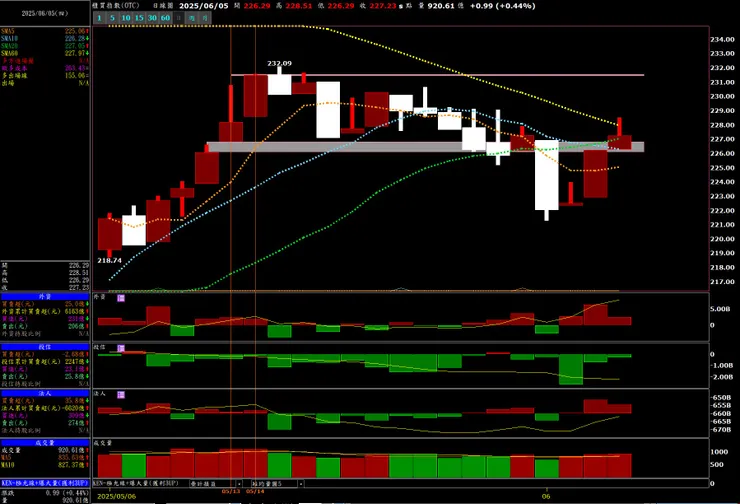
Task: Click the blue 成交量 panel header
Action: pyautogui.click(x=45, y=443)
